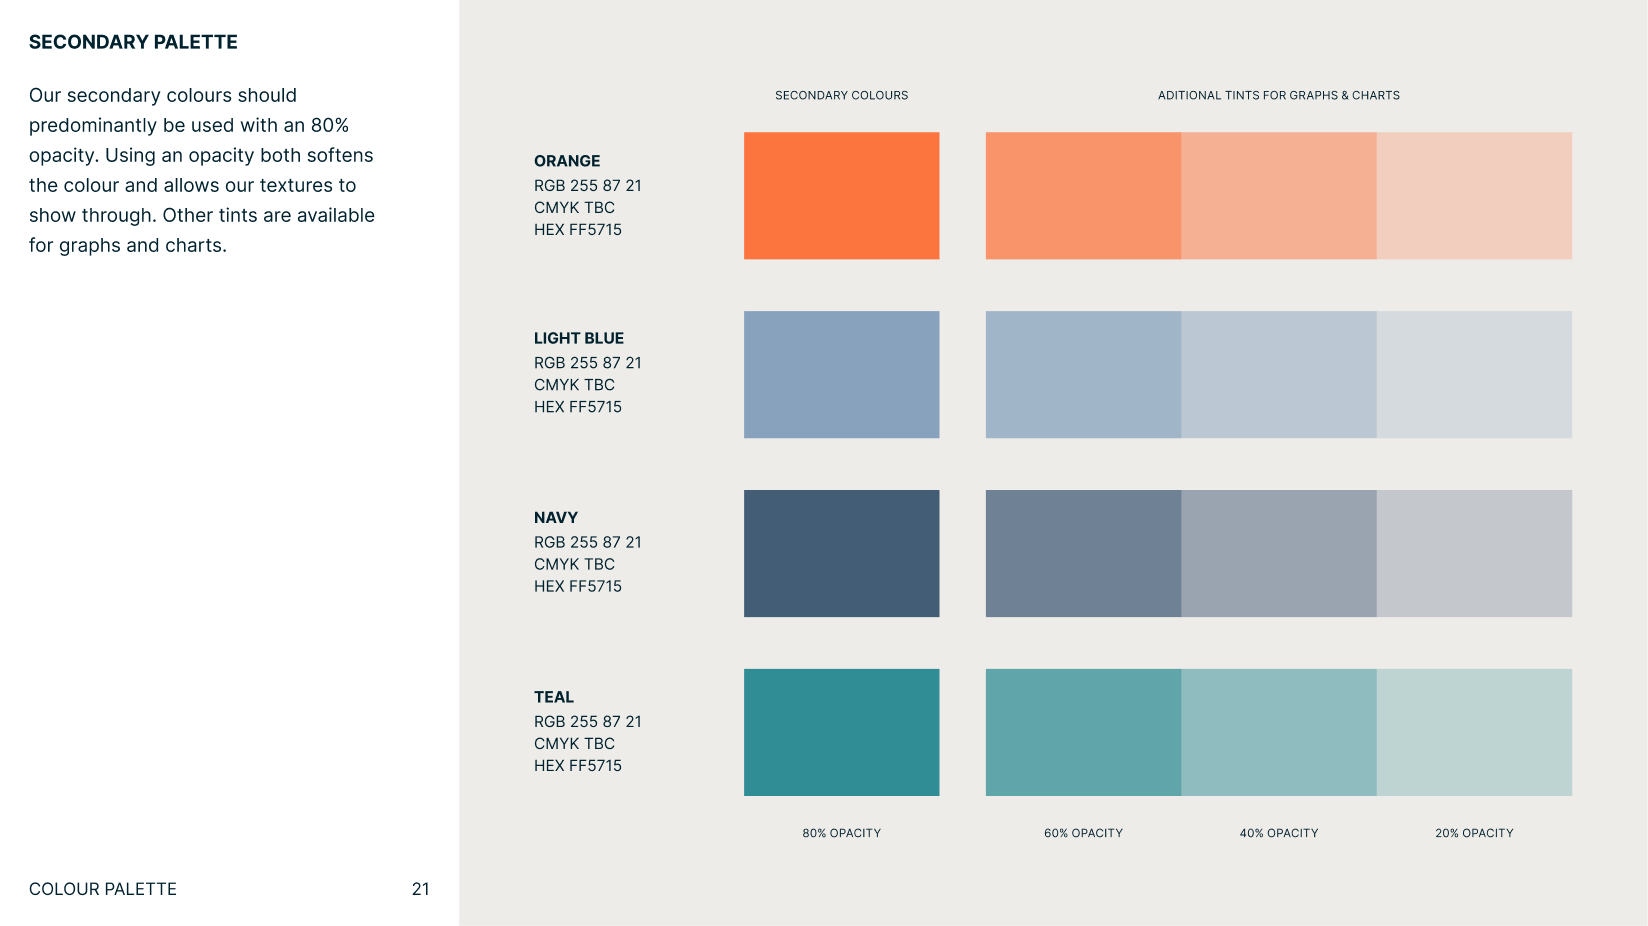Click the page number 21
This screenshot has height=926, width=1648.
(421, 889)
